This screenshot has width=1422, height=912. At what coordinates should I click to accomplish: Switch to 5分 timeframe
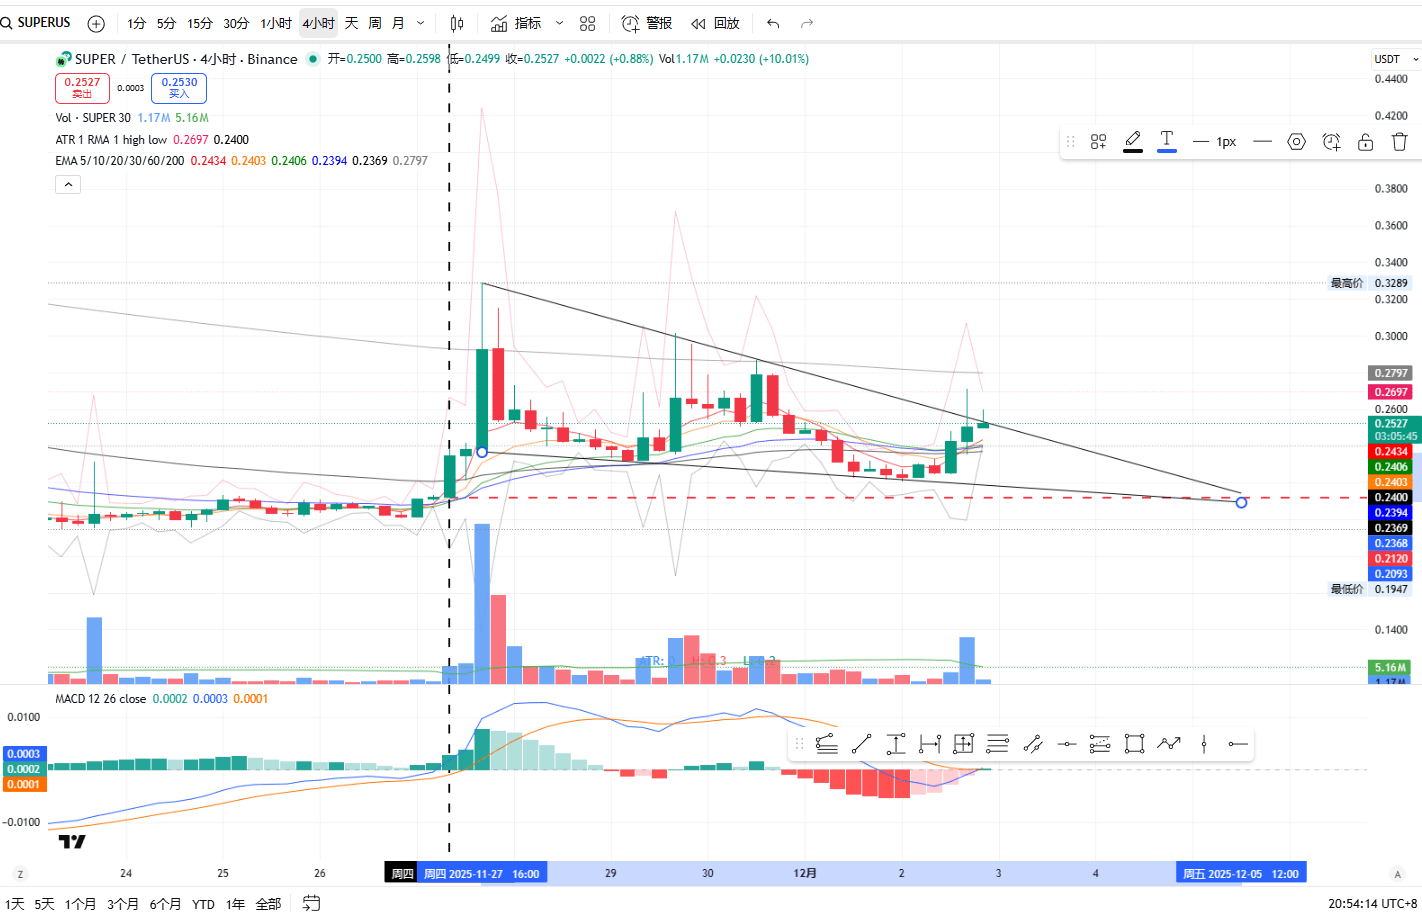[x=166, y=23]
